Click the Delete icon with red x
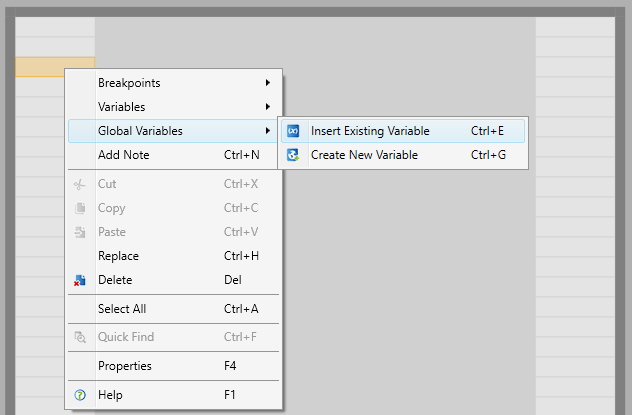 (80, 280)
